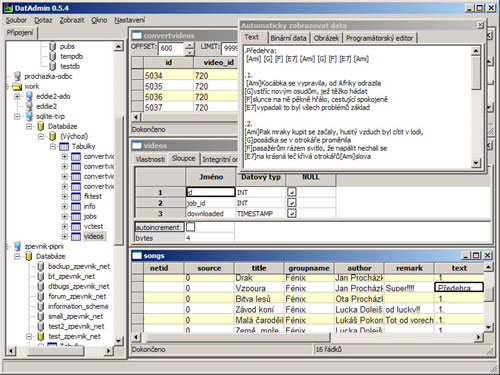Image resolution: width=500 pixels, height=375 pixels.
Task: Open the Zobrazit menu
Action: [72, 20]
